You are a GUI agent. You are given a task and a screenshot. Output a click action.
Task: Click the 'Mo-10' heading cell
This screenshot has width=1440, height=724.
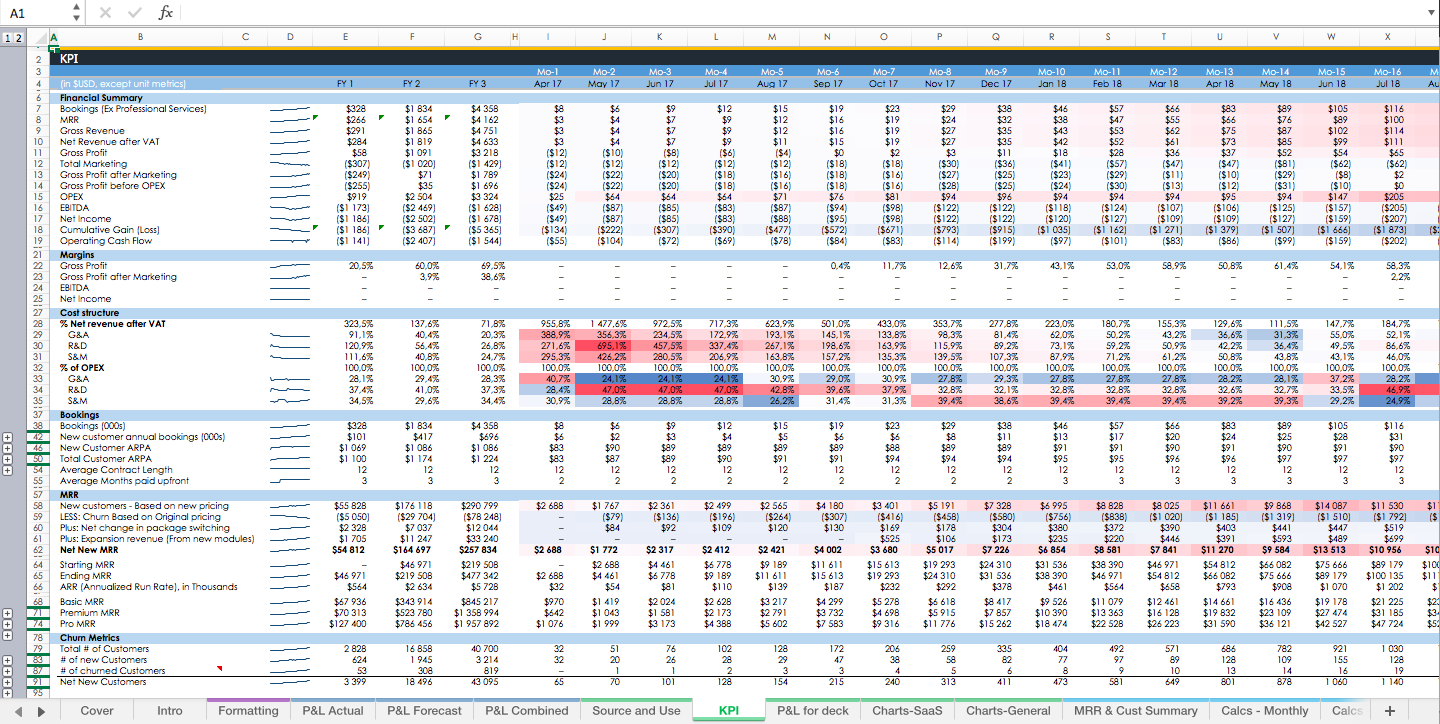tap(1051, 72)
